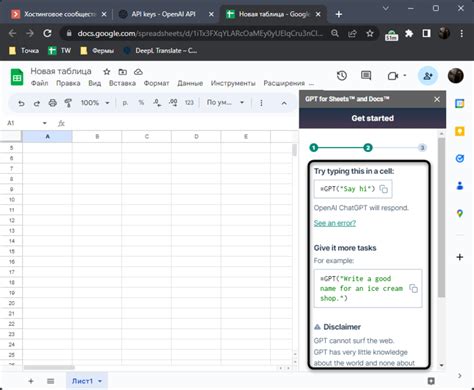Activate the paint format tool
474x390 pixels.
(68, 103)
